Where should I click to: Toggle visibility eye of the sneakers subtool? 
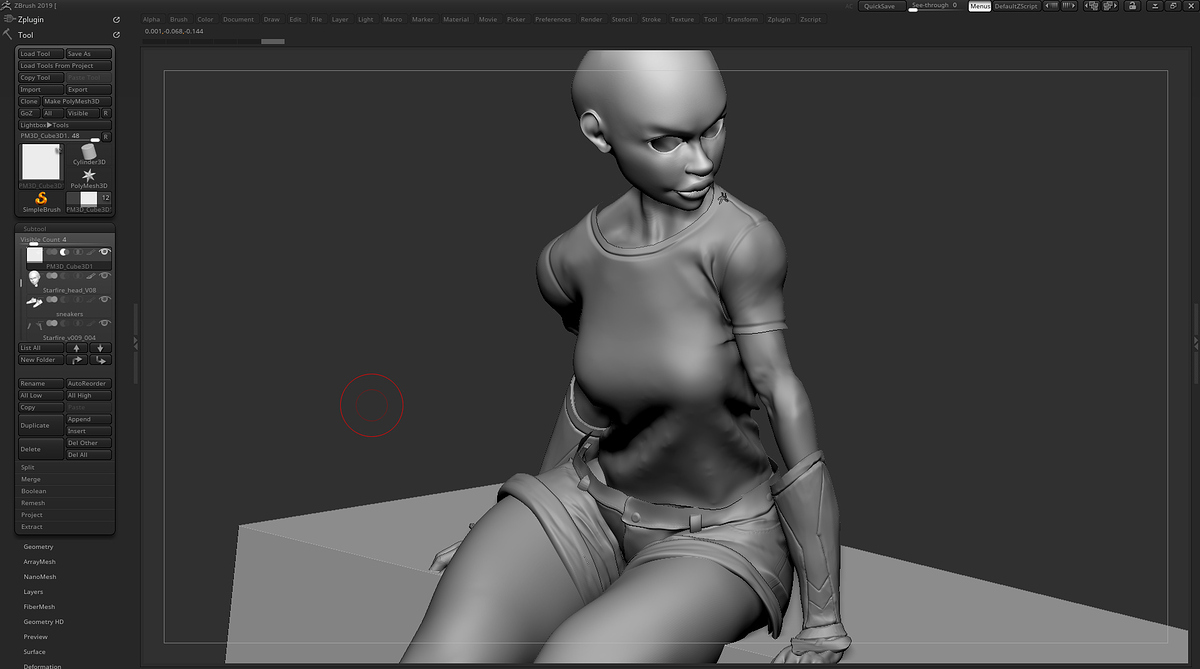104,299
